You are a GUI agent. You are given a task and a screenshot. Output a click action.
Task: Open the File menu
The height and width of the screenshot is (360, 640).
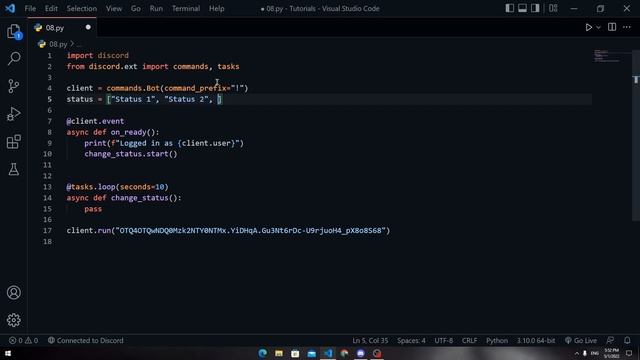[x=30, y=9]
